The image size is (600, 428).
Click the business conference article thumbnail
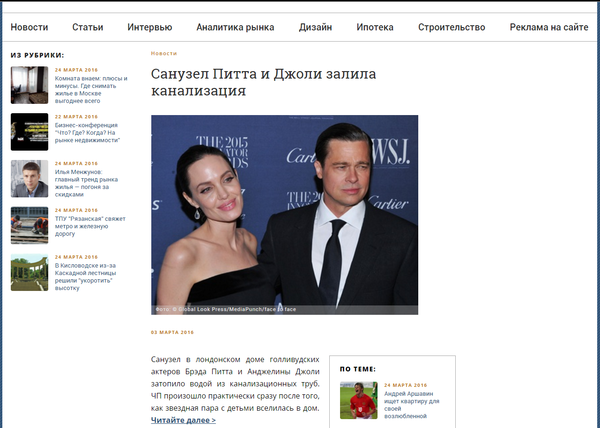(x=29, y=131)
